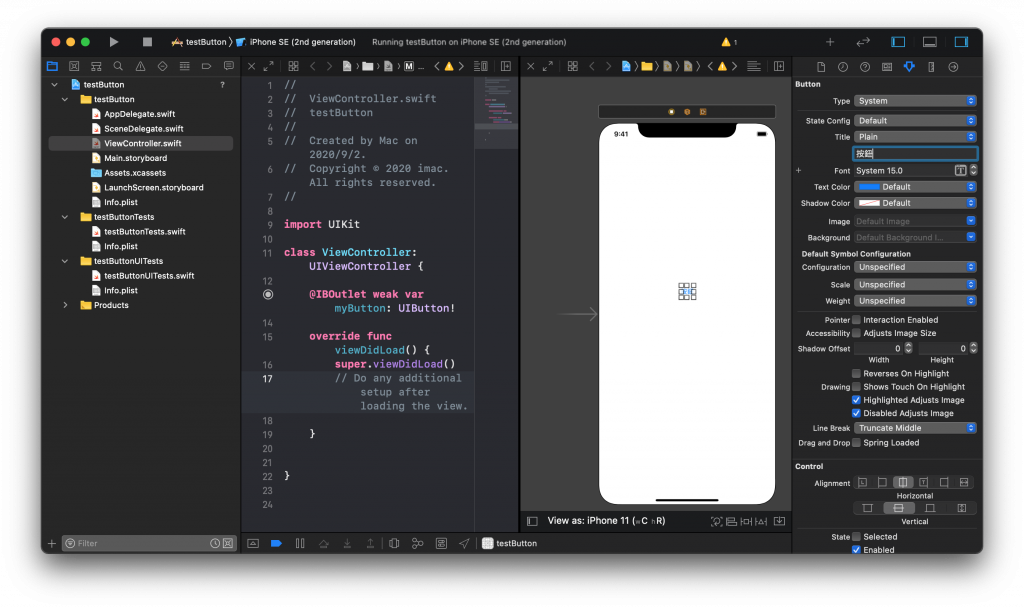Open the Breakpoint navigator tag icon
Image resolution: width=1024 pixels, height=608 pixels.
coord(206,66)
